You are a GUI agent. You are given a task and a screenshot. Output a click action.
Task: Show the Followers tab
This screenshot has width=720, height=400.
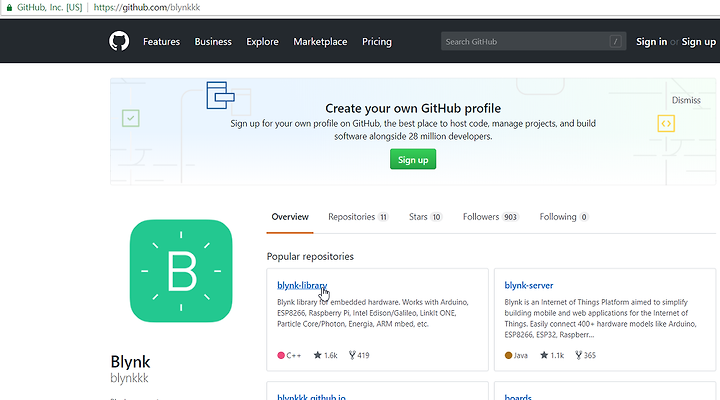click(x=491, y=217)
